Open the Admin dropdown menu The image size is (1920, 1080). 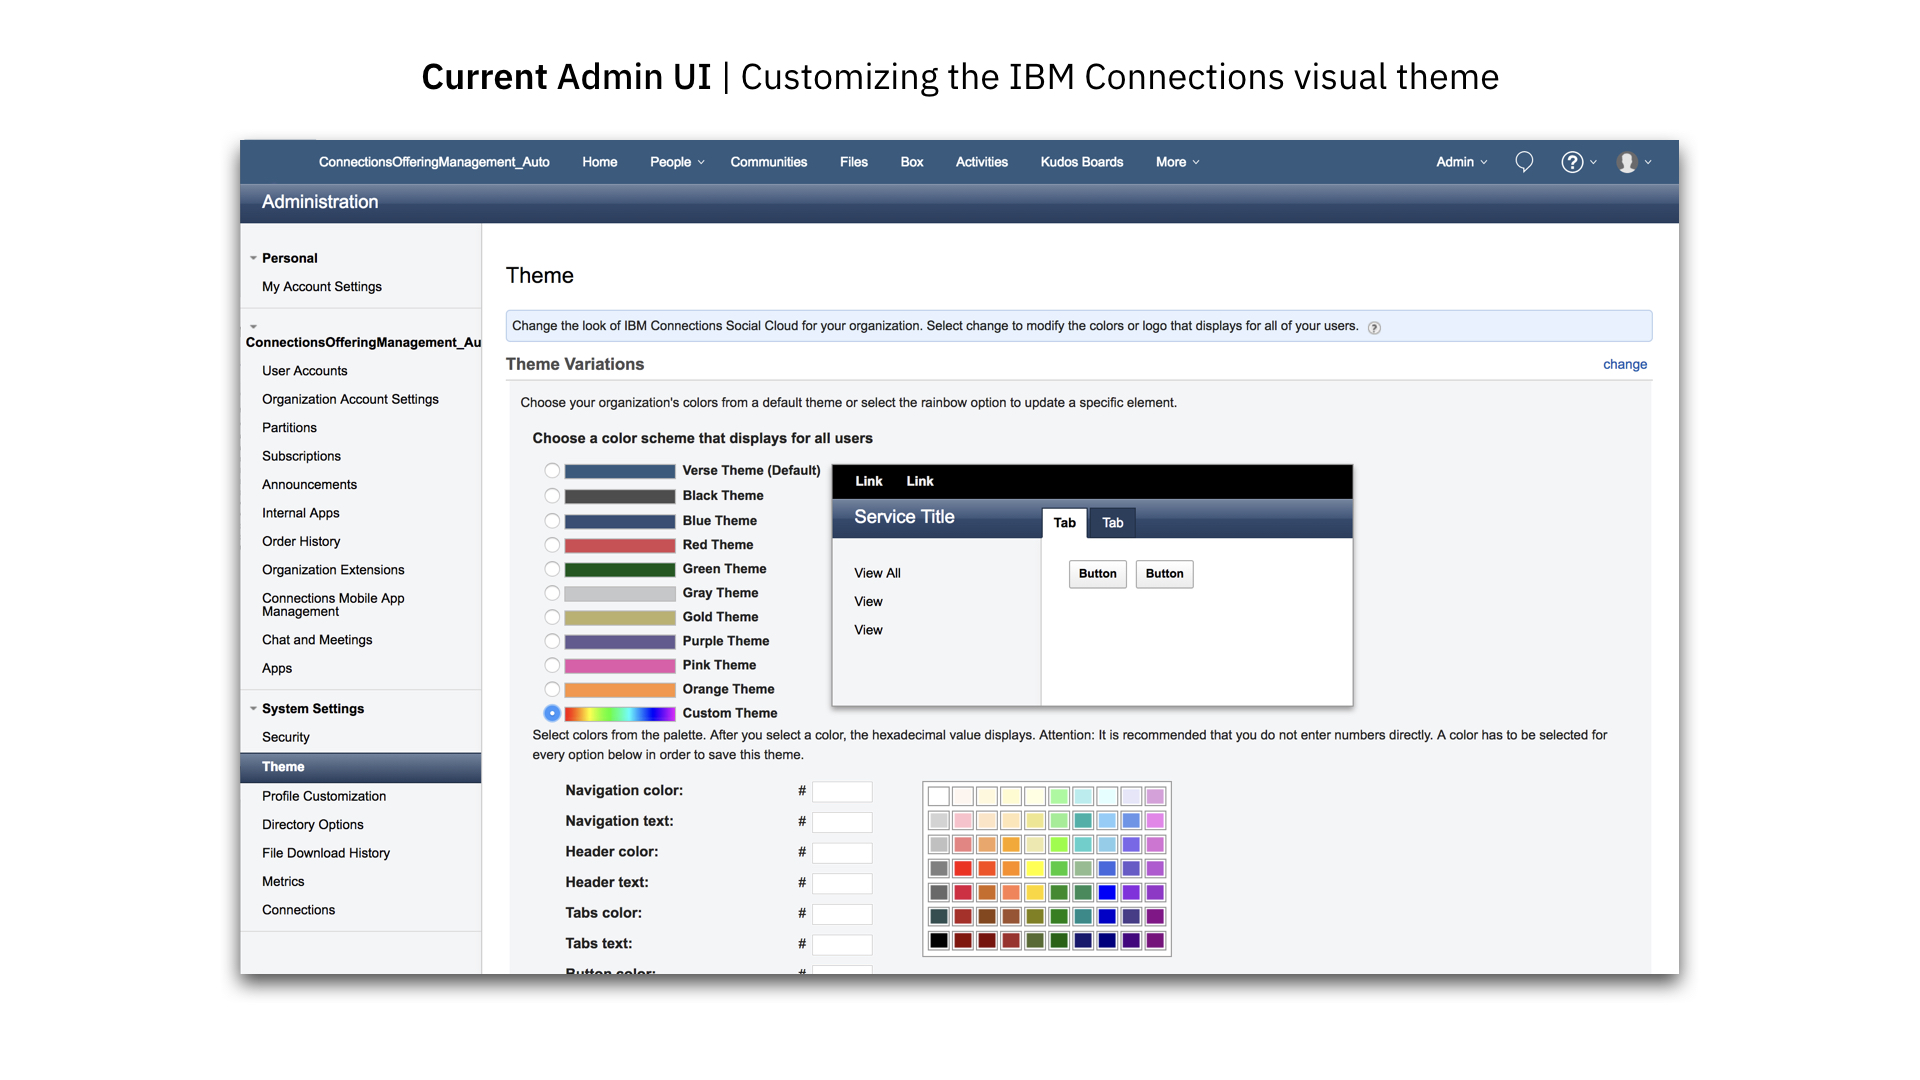point(1461,162)
